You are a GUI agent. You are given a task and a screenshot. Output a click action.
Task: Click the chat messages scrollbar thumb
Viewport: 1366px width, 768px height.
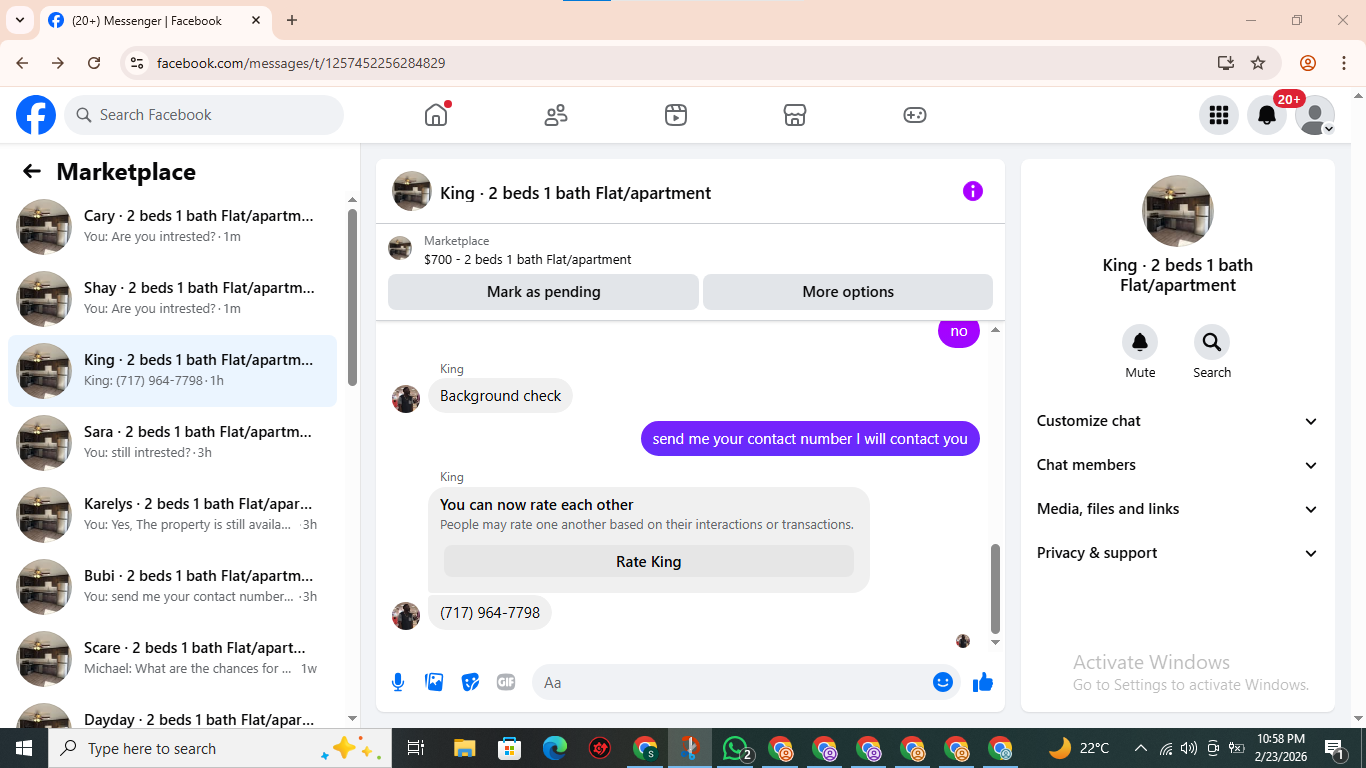[x=995, y=588]
